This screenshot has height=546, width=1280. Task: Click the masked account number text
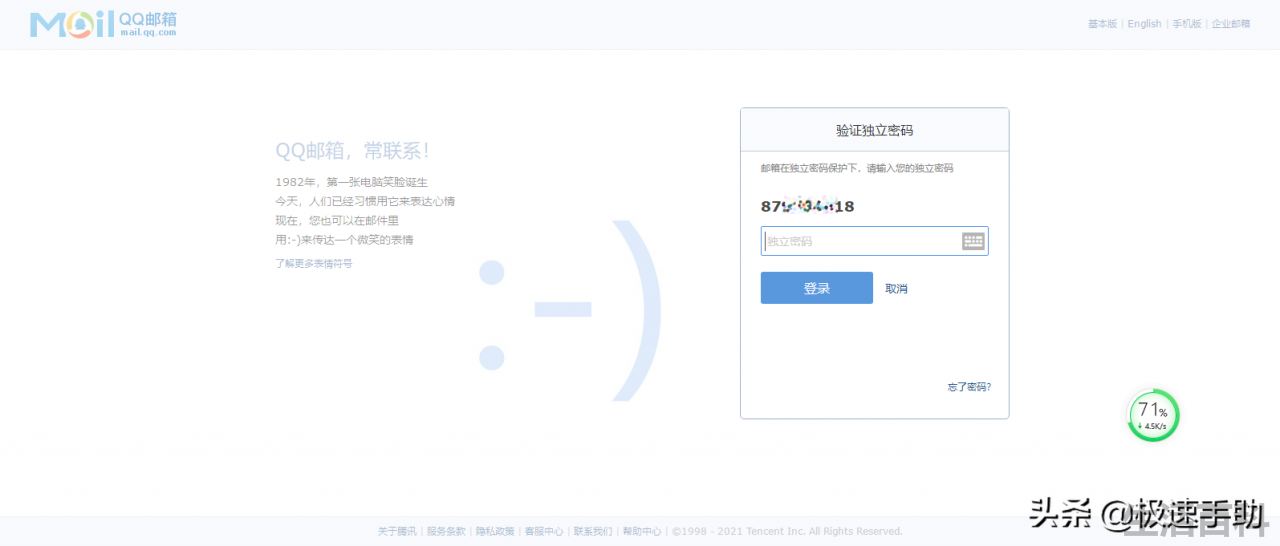807,207
